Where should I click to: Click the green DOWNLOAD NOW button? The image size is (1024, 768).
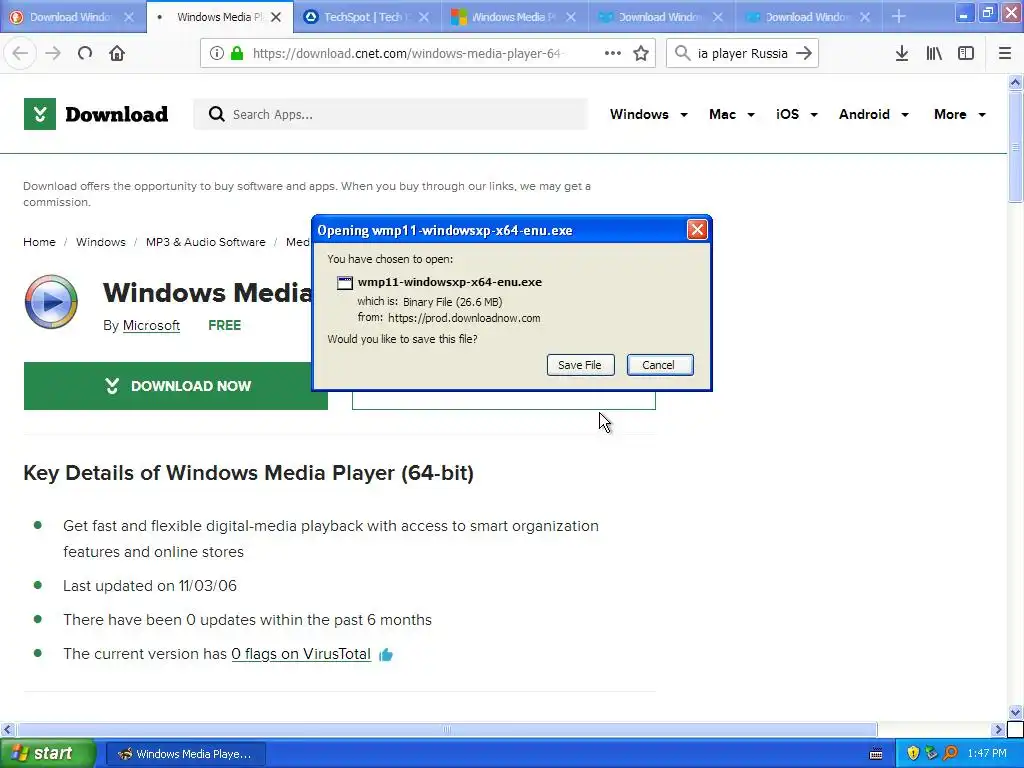(x=176, y=386)
